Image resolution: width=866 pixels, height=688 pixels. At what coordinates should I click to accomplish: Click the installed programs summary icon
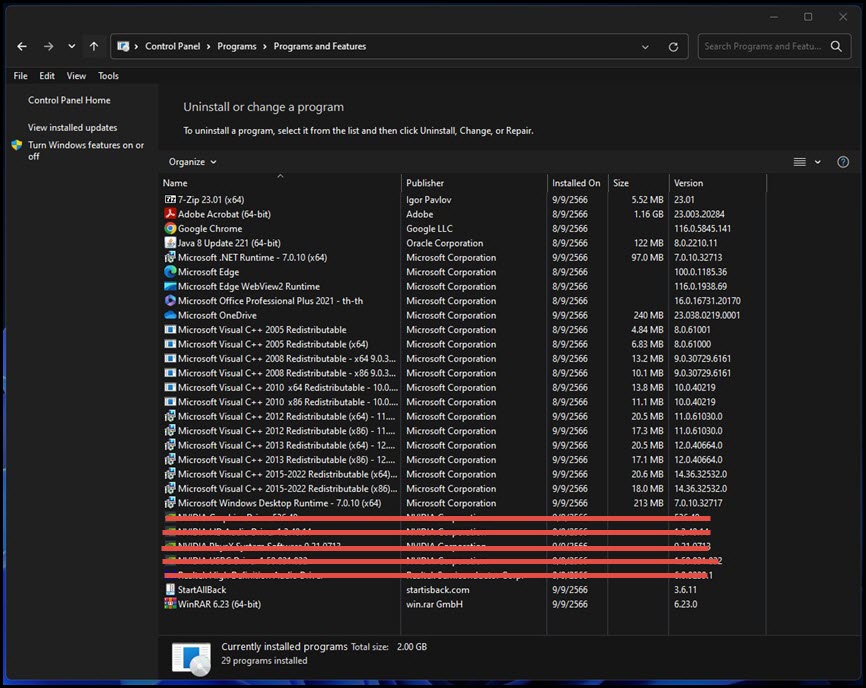pyautogui.click(x=191, y=658)
